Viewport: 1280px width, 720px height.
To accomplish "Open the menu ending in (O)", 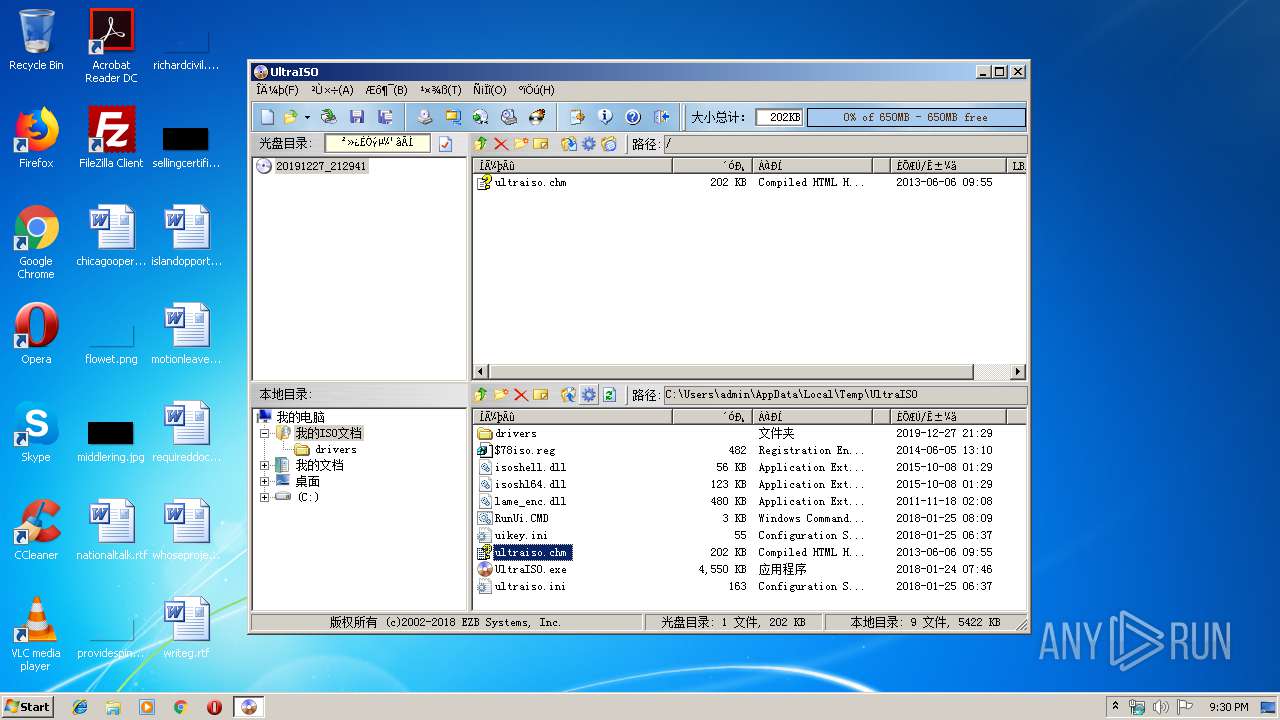I will 490,90.
